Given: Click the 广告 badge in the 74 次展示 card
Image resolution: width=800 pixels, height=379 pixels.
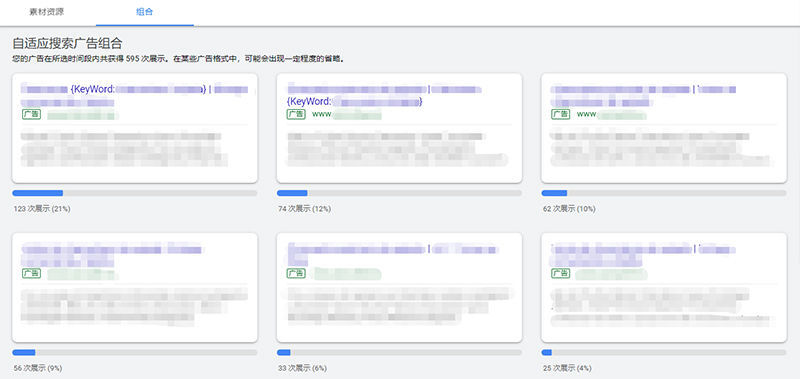Looking at the screenshot, I should 296,114.
